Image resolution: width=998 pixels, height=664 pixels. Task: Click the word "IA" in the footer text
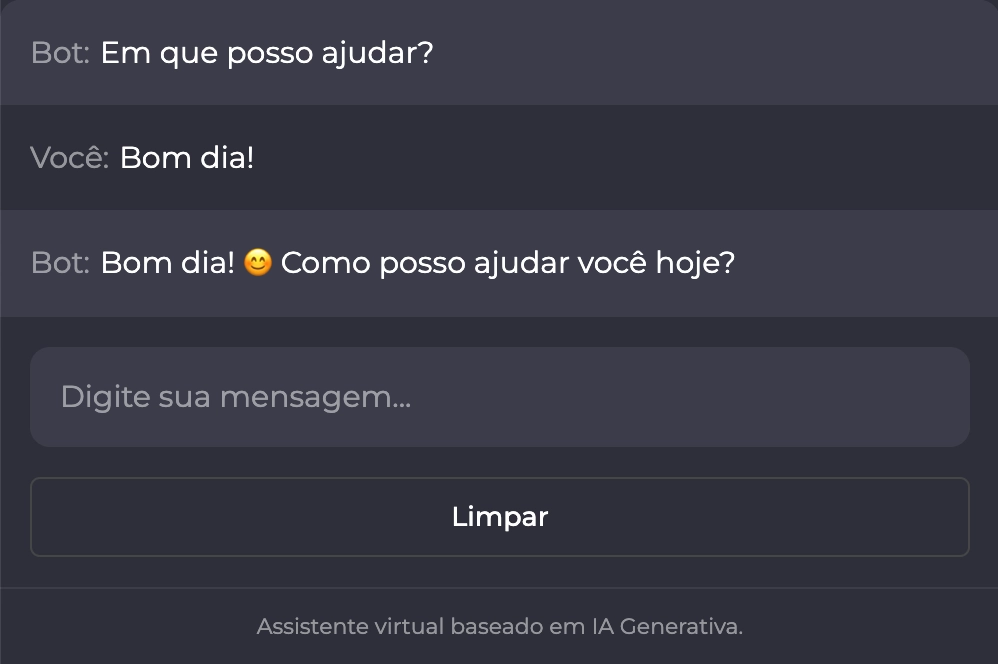pos(597,627)
